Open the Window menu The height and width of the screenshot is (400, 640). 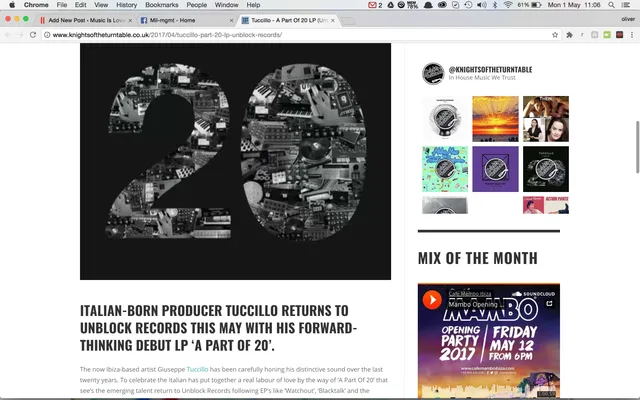pyautogui.click(x=227, y=5)
